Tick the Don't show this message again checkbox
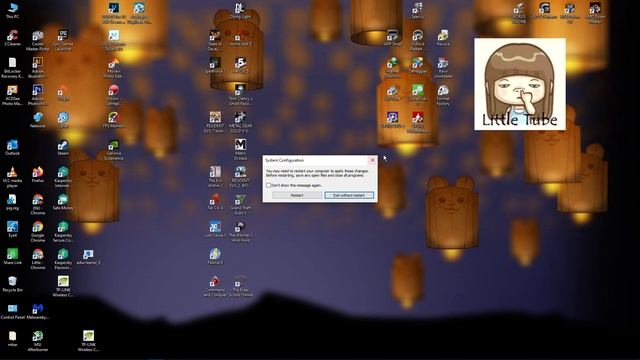Viewport: 640px width, 360px height. tap(269, 185)
